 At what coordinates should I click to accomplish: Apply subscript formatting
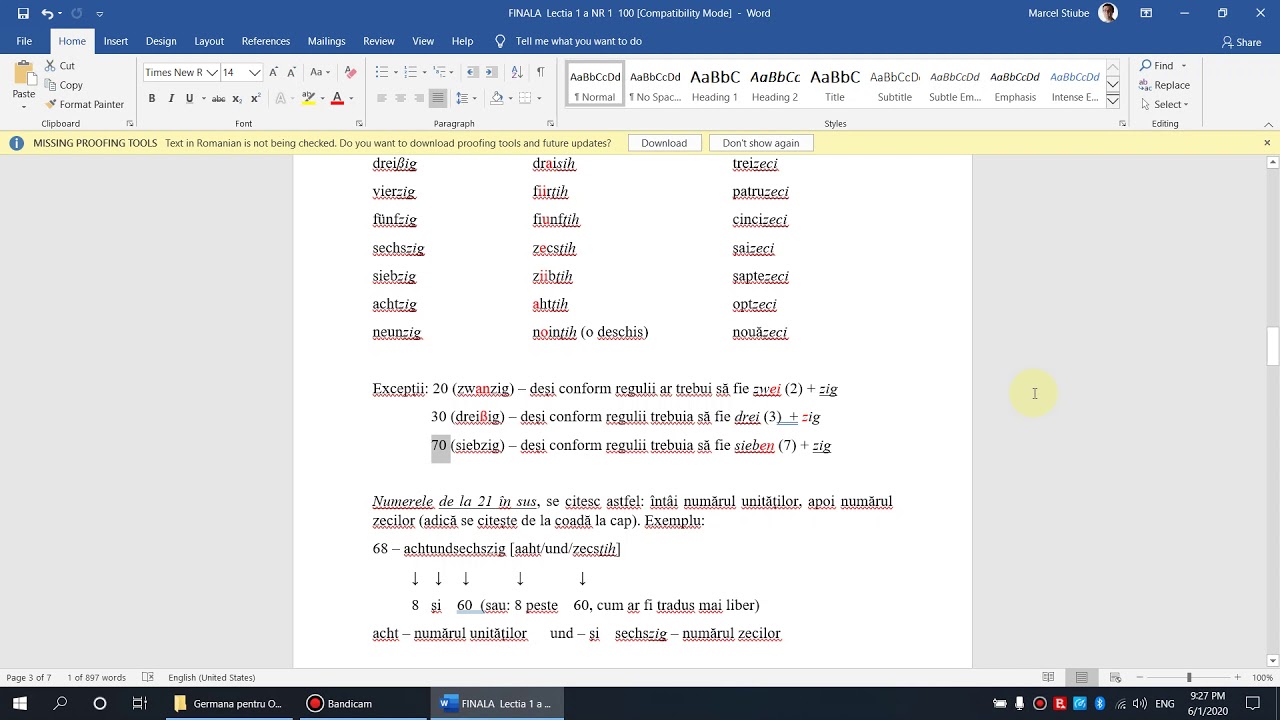click(x=237, y=98)
